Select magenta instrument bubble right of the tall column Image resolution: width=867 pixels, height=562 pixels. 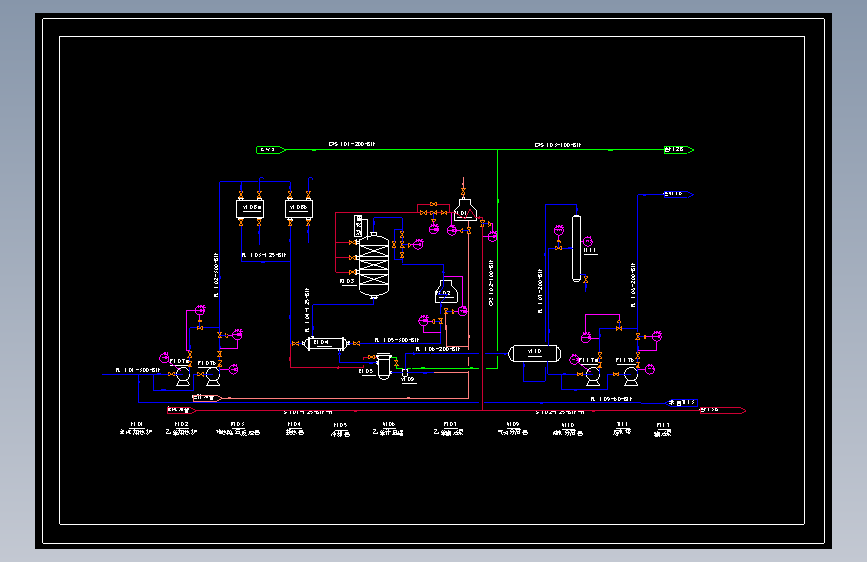click(588, 242)
